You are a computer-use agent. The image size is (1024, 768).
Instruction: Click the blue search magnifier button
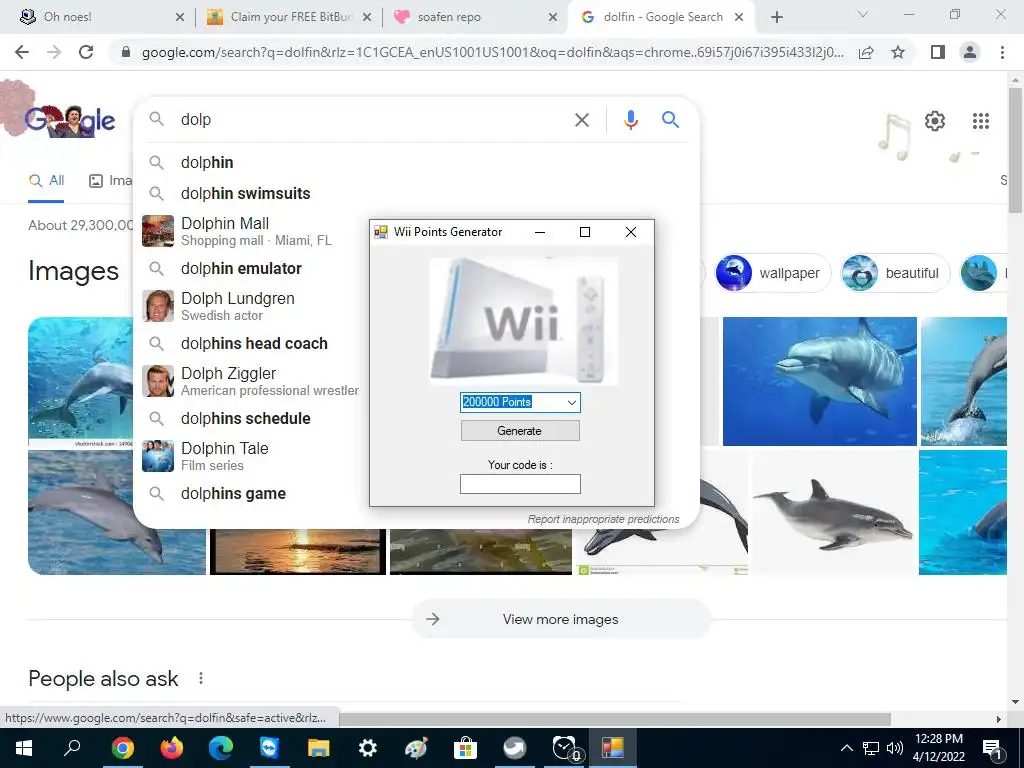click(x=670, y=120)
